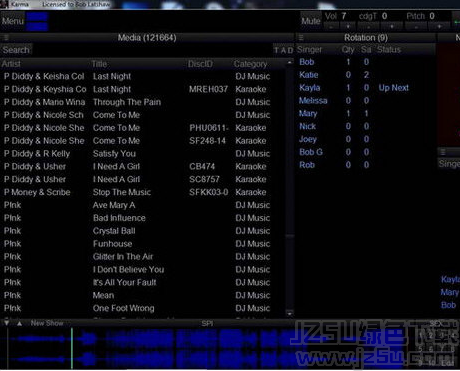Select Pink's Crystal Ball track
The width and height of the screenshot is (460, 371).
click(x=143, y=231)
